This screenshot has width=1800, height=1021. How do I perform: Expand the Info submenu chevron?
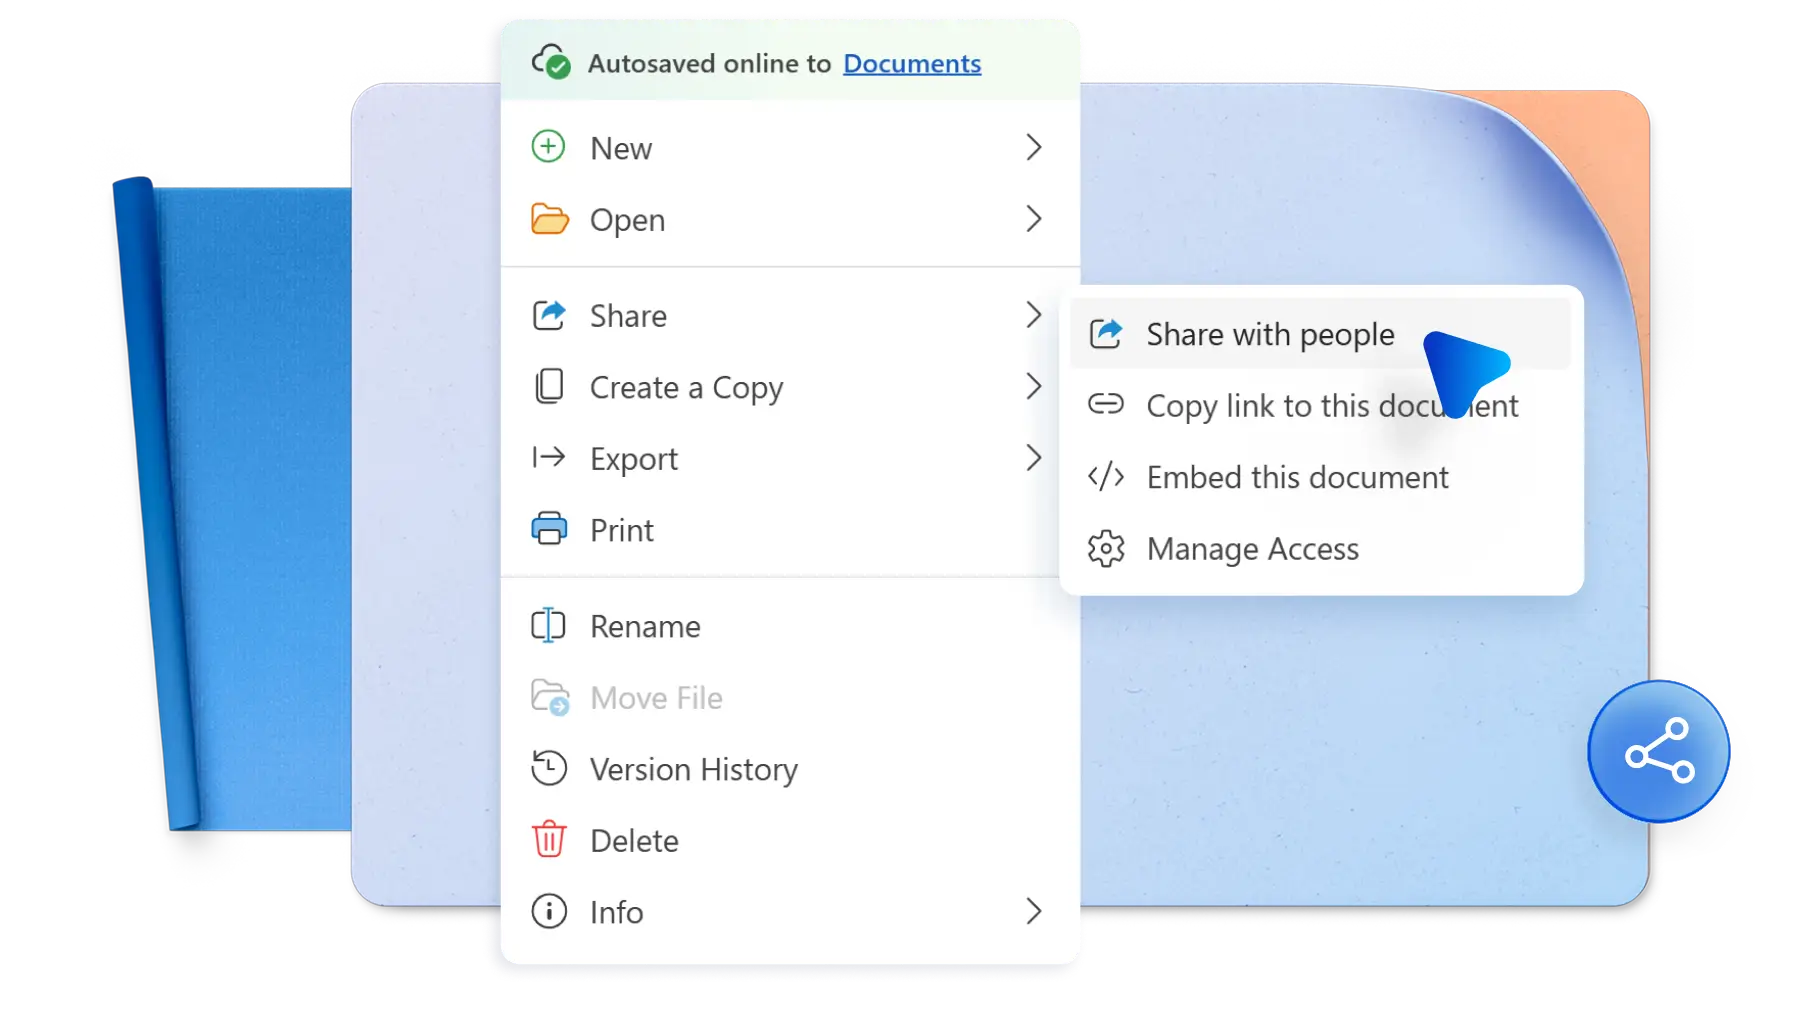point(1035,911)
